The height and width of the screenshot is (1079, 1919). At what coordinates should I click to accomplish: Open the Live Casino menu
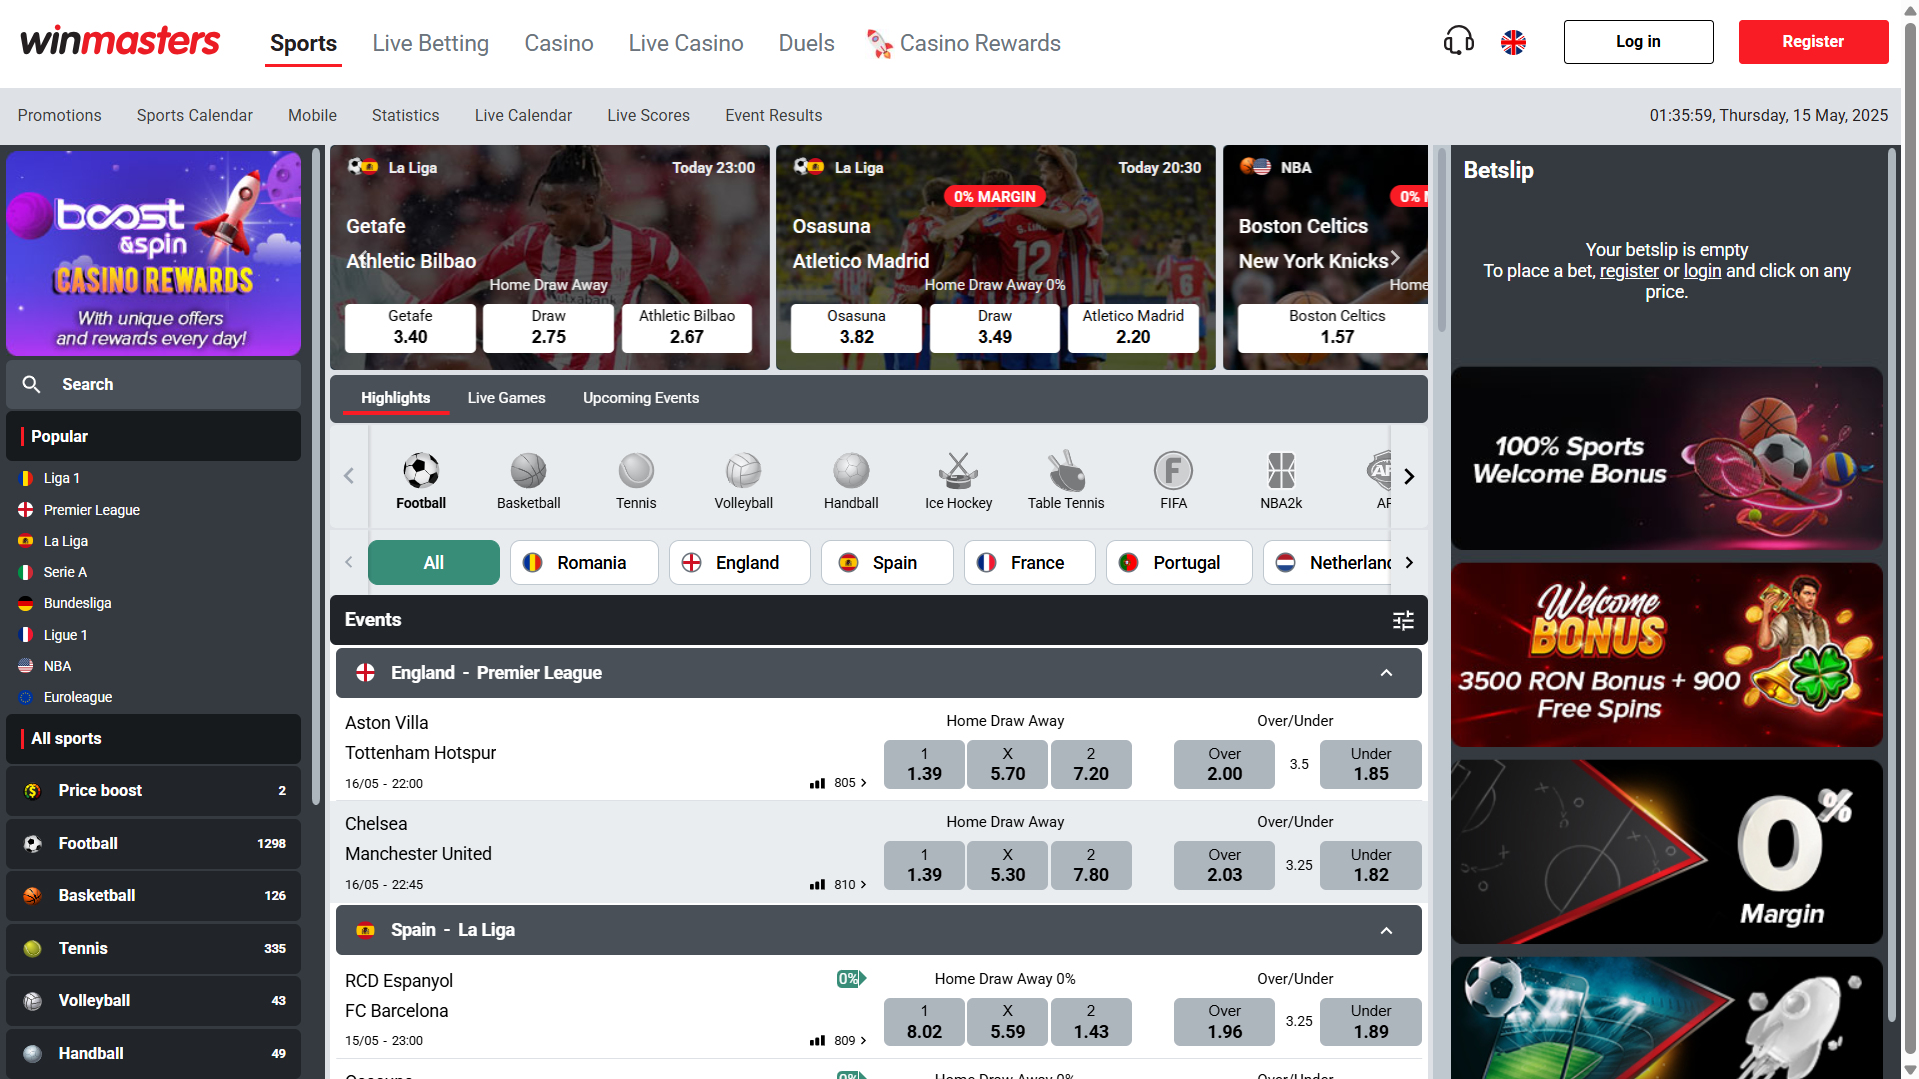coord(685,43)
